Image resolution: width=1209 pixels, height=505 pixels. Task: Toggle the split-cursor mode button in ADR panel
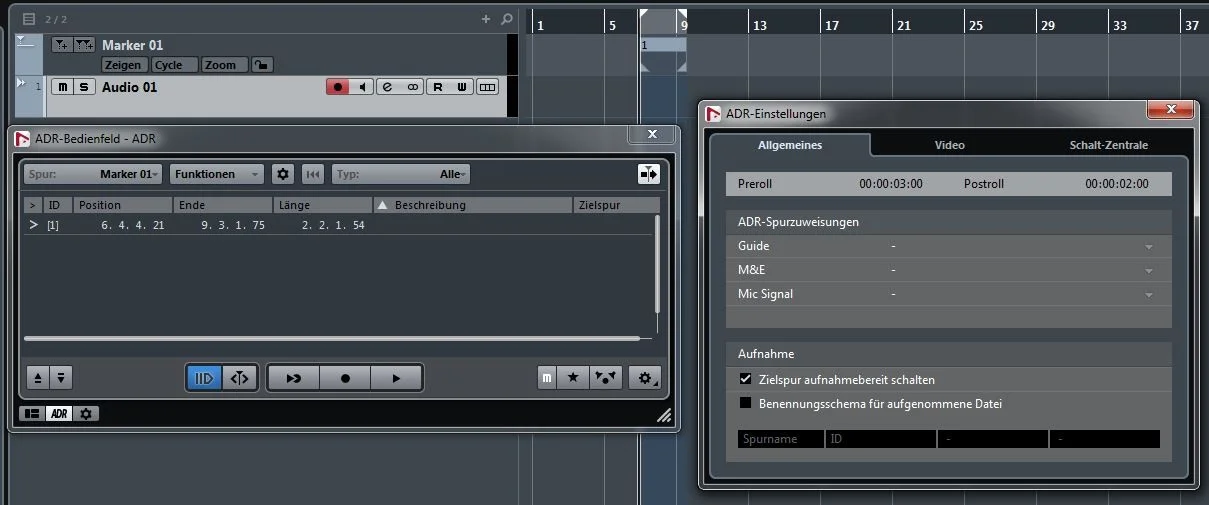click(240, 378)
